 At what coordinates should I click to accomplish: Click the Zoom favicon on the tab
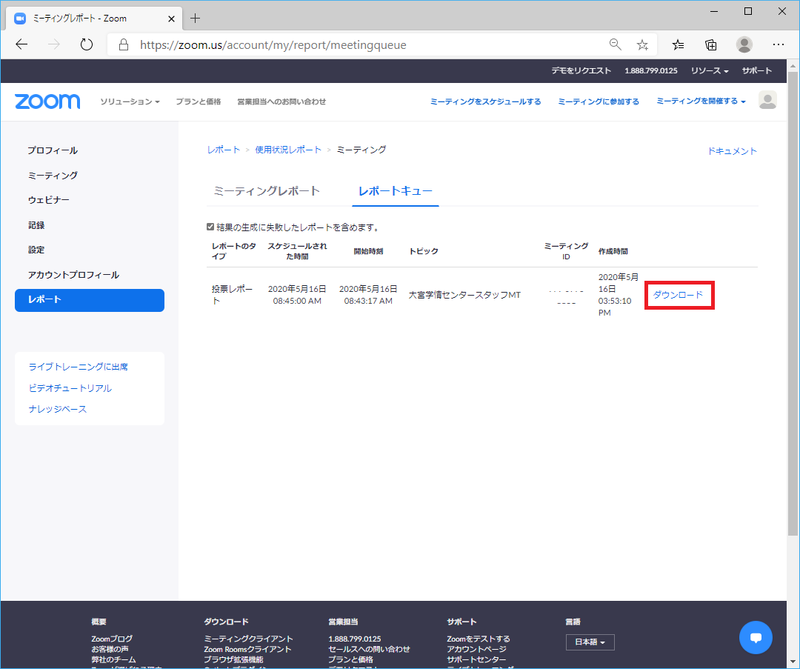(x=20, y=19)
